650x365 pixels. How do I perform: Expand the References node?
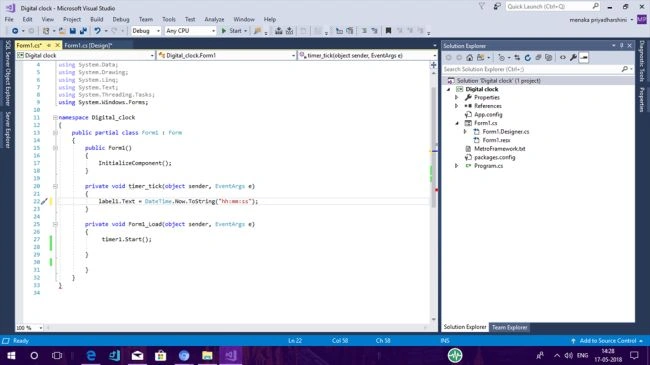pos(457,106)
